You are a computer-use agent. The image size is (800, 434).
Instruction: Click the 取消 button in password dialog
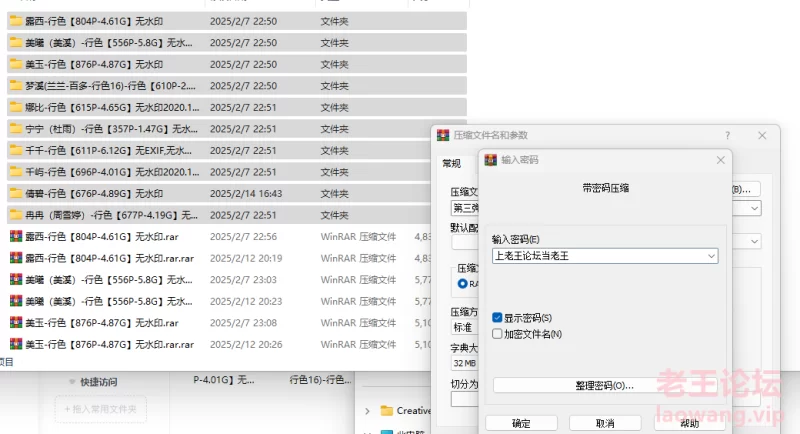[x=605, y=423]
